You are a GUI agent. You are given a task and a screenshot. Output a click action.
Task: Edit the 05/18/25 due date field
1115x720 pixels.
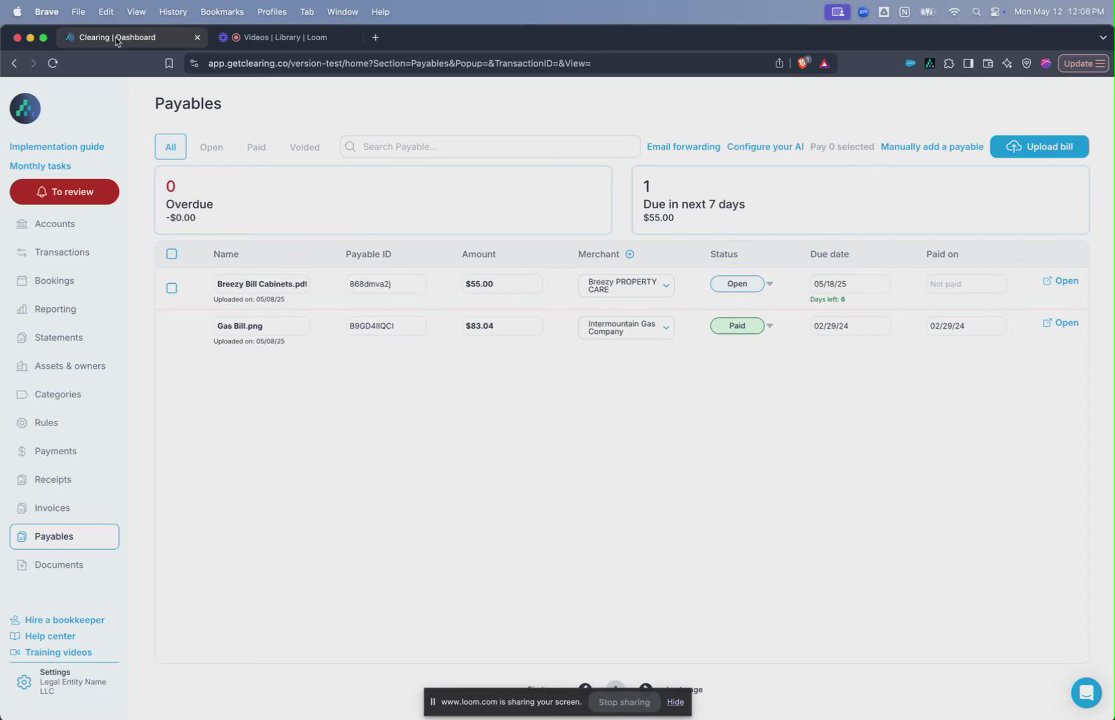pos(849,284)
